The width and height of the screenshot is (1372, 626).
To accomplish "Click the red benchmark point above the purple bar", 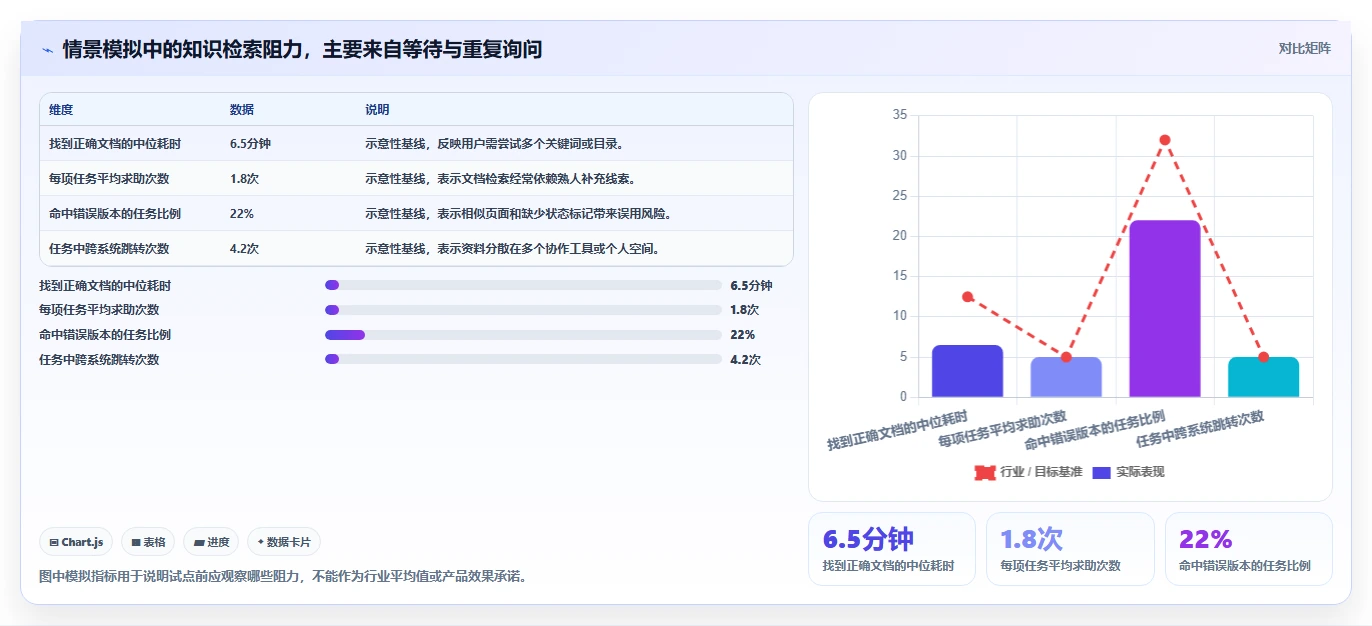I will coord(1165,140).
